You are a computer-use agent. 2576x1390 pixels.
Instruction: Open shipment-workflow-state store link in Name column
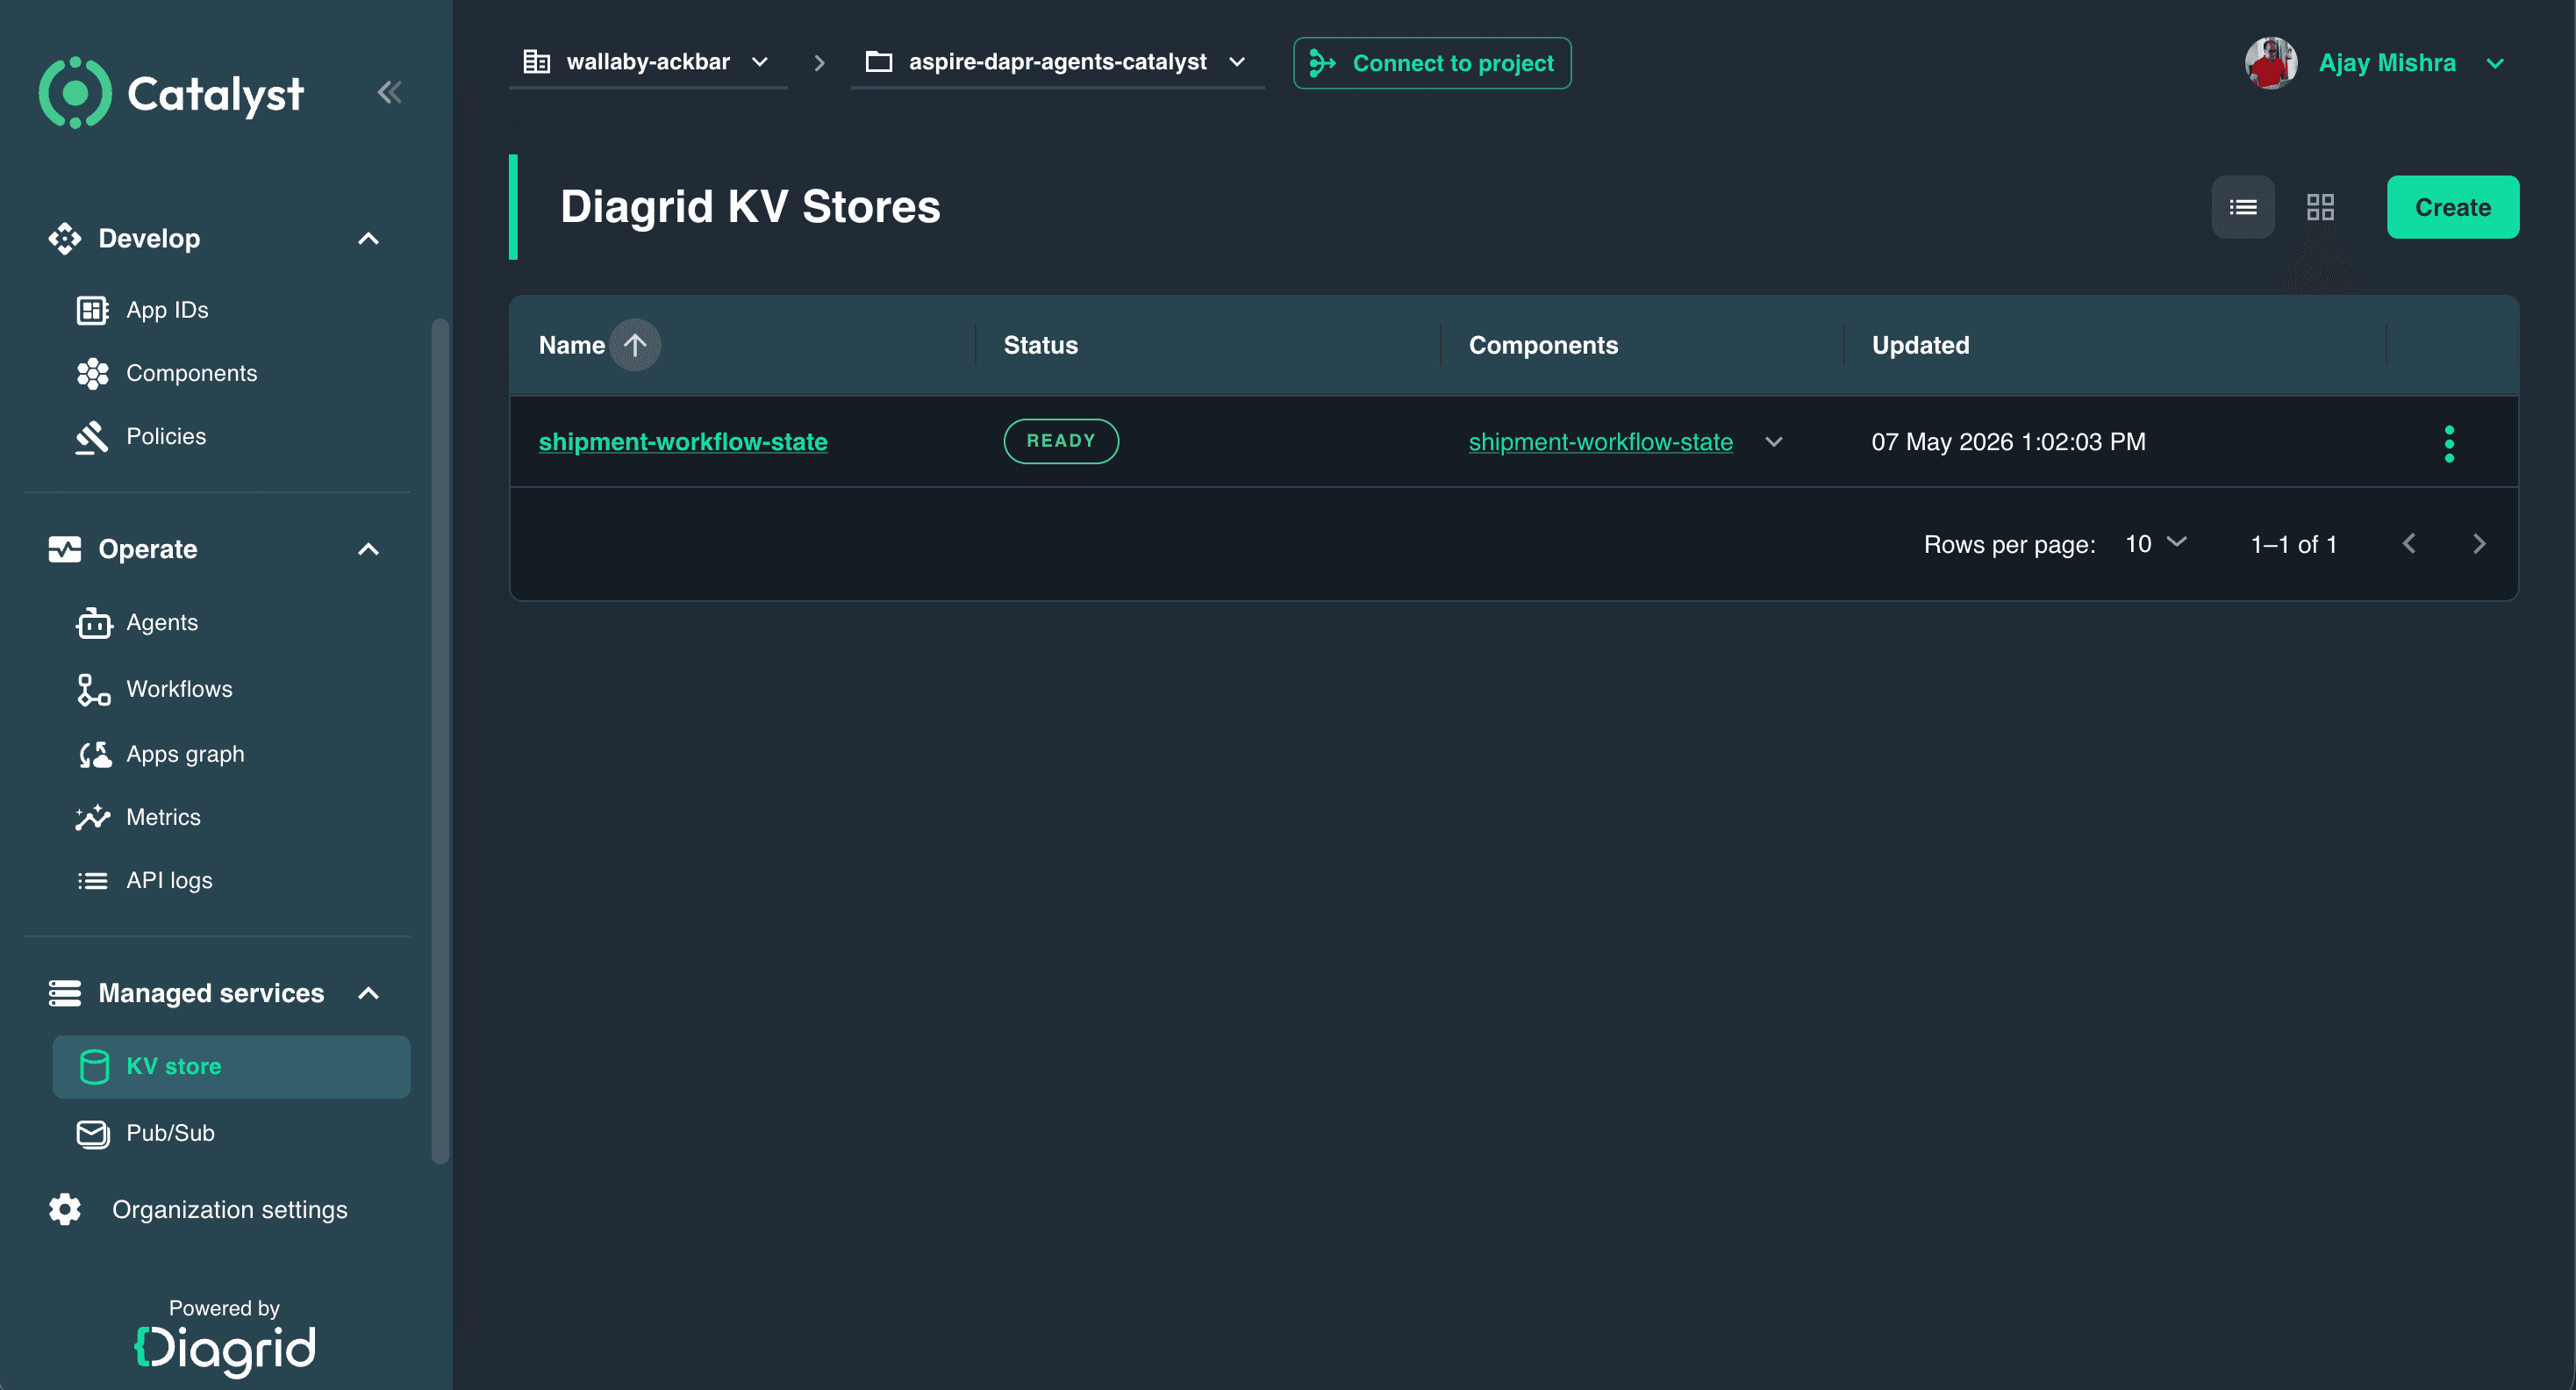(x=683, y=441)
